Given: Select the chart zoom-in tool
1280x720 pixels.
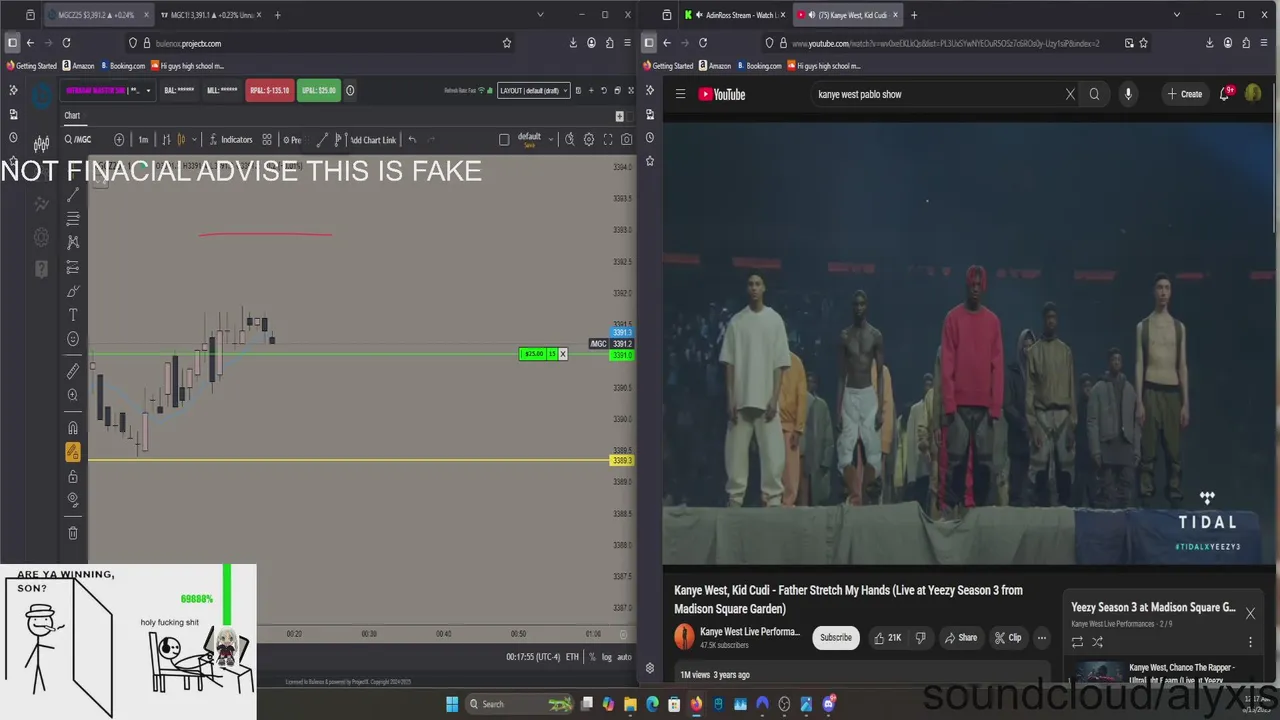Looking at the screenshot, I should click(x=73, y=395).
